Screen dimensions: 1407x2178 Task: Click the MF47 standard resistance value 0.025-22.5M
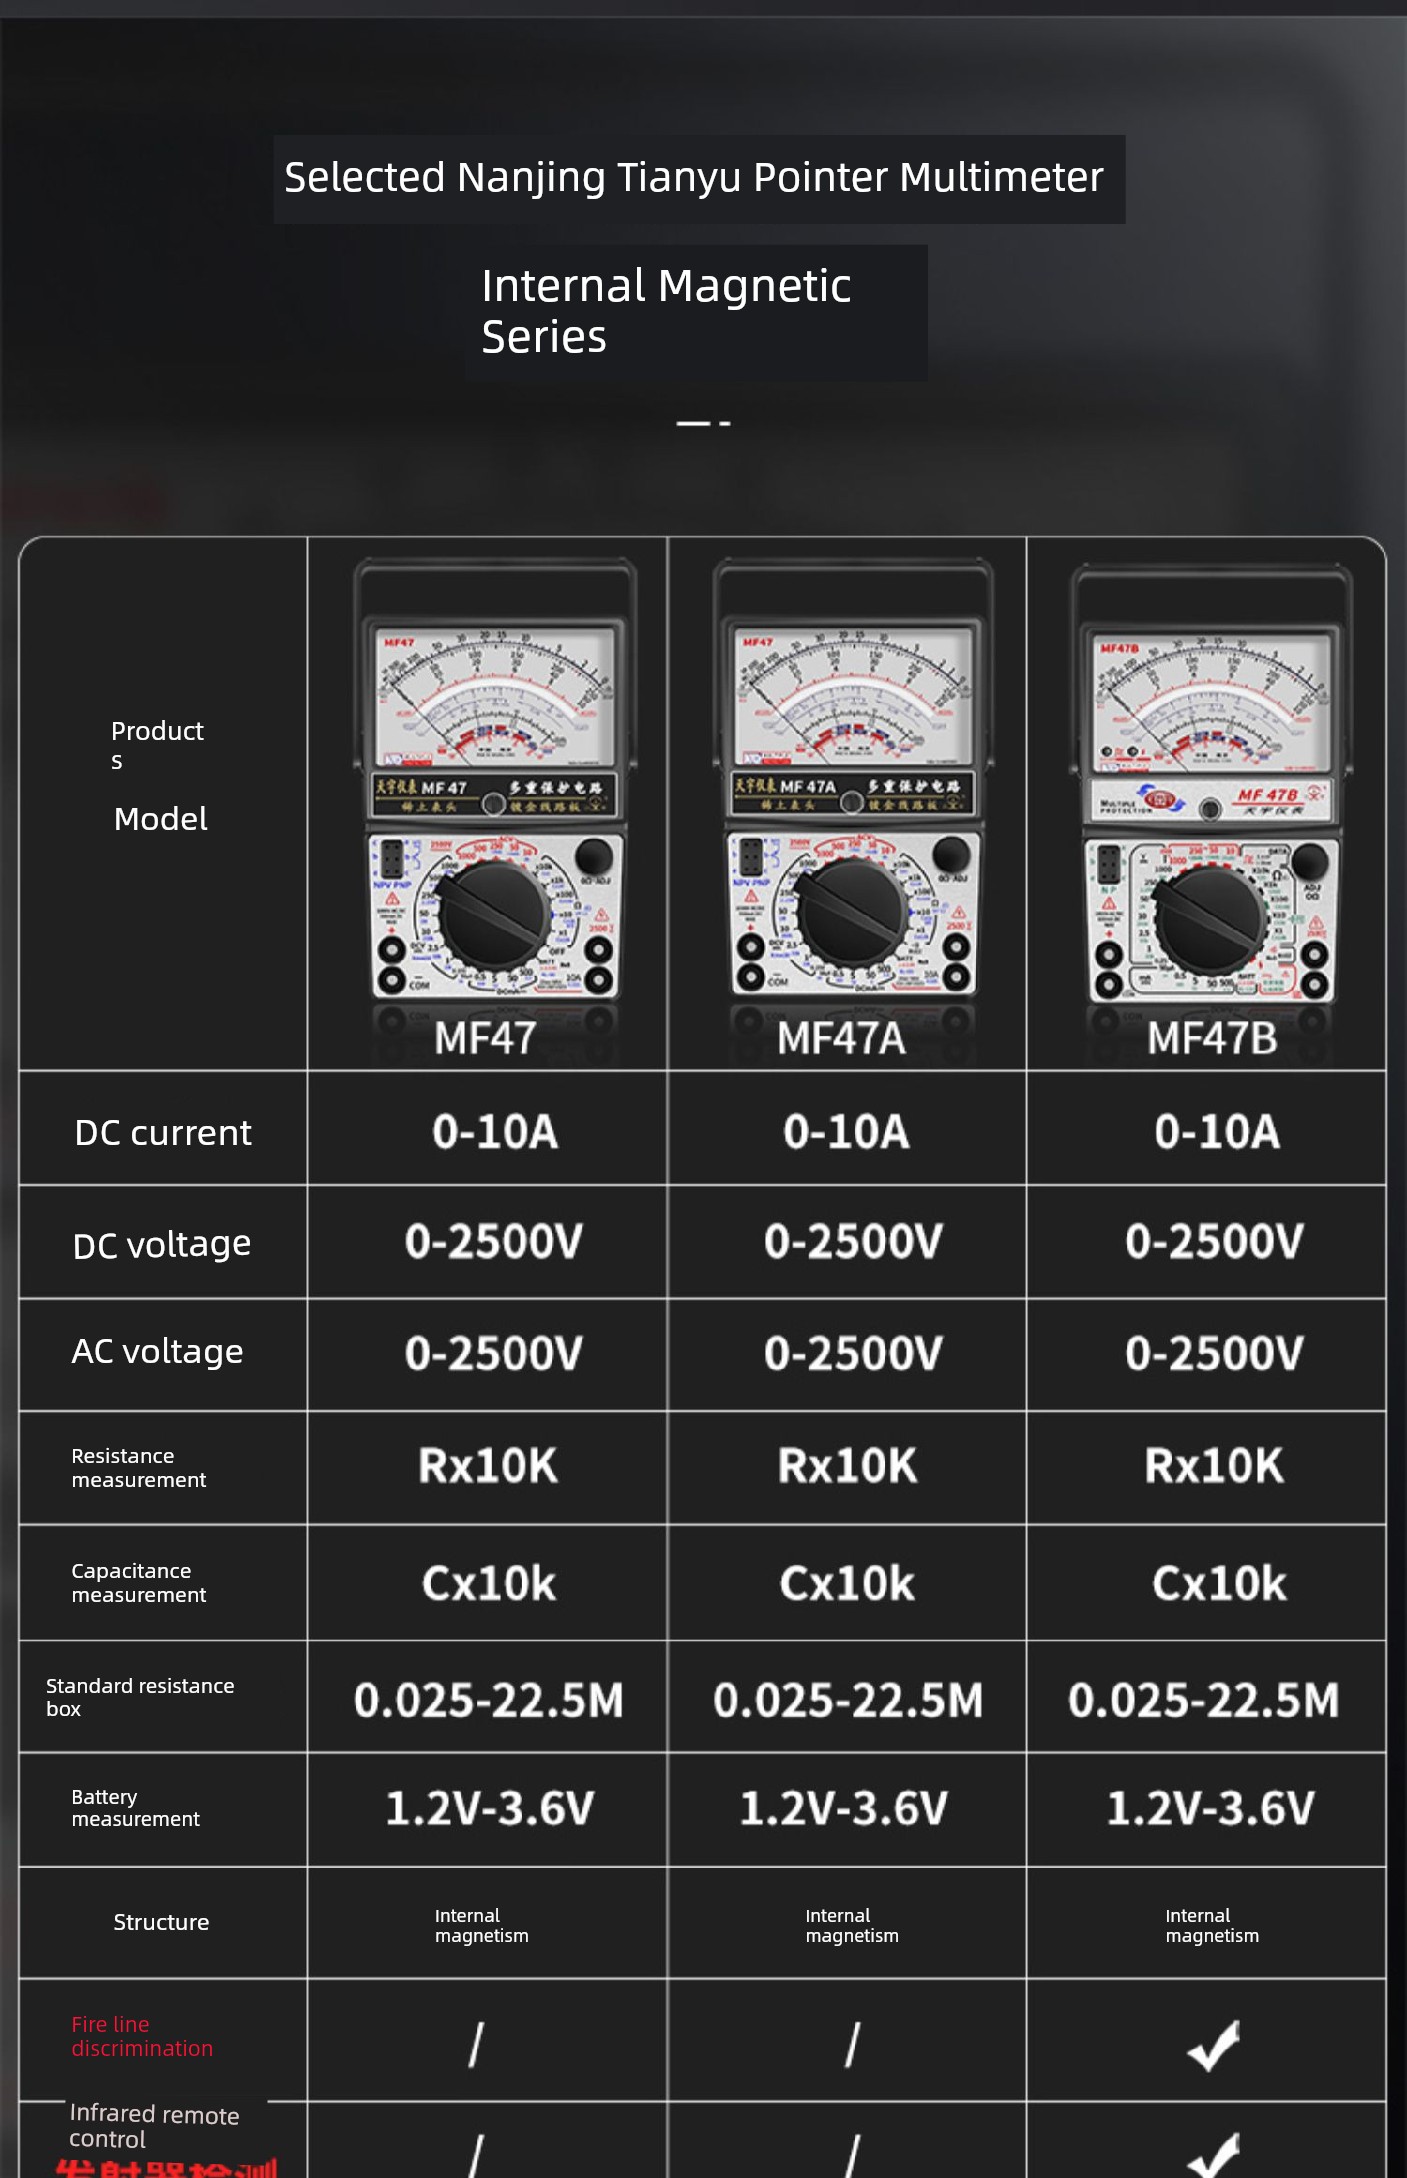coord(489,1699)
